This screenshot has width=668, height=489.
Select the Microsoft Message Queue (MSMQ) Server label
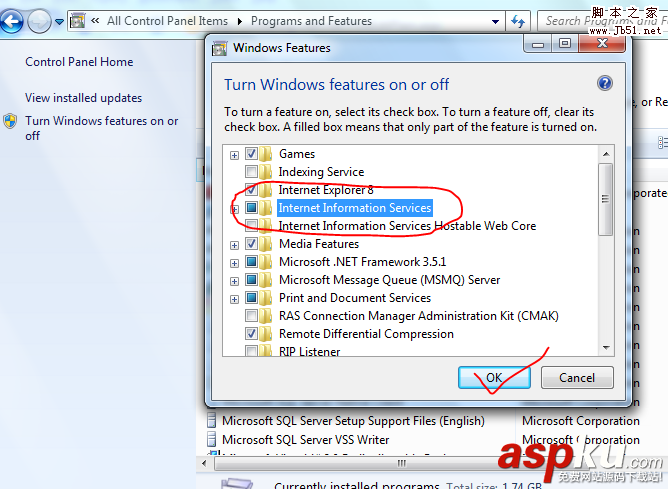pos(389,280)
